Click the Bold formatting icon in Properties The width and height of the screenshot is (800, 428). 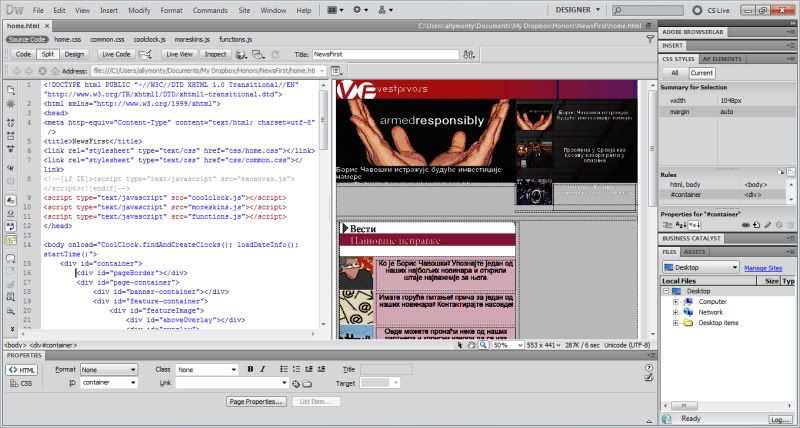click(x=249, y=370)
